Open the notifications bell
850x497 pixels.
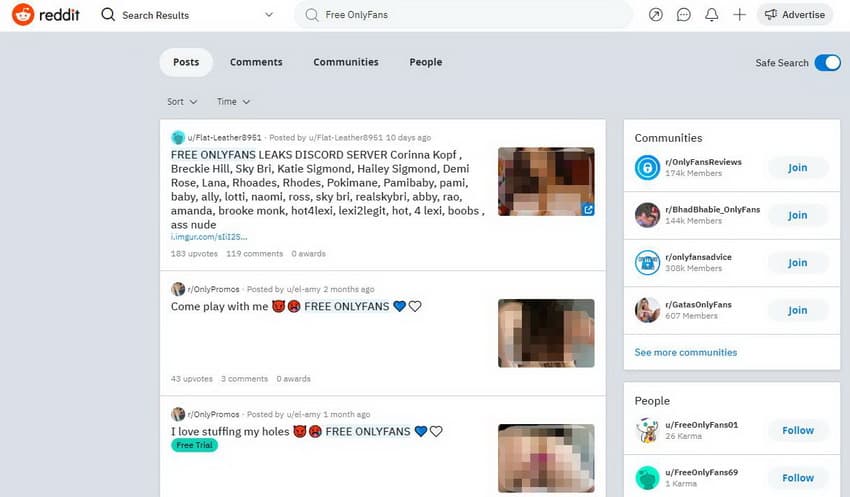711,15
